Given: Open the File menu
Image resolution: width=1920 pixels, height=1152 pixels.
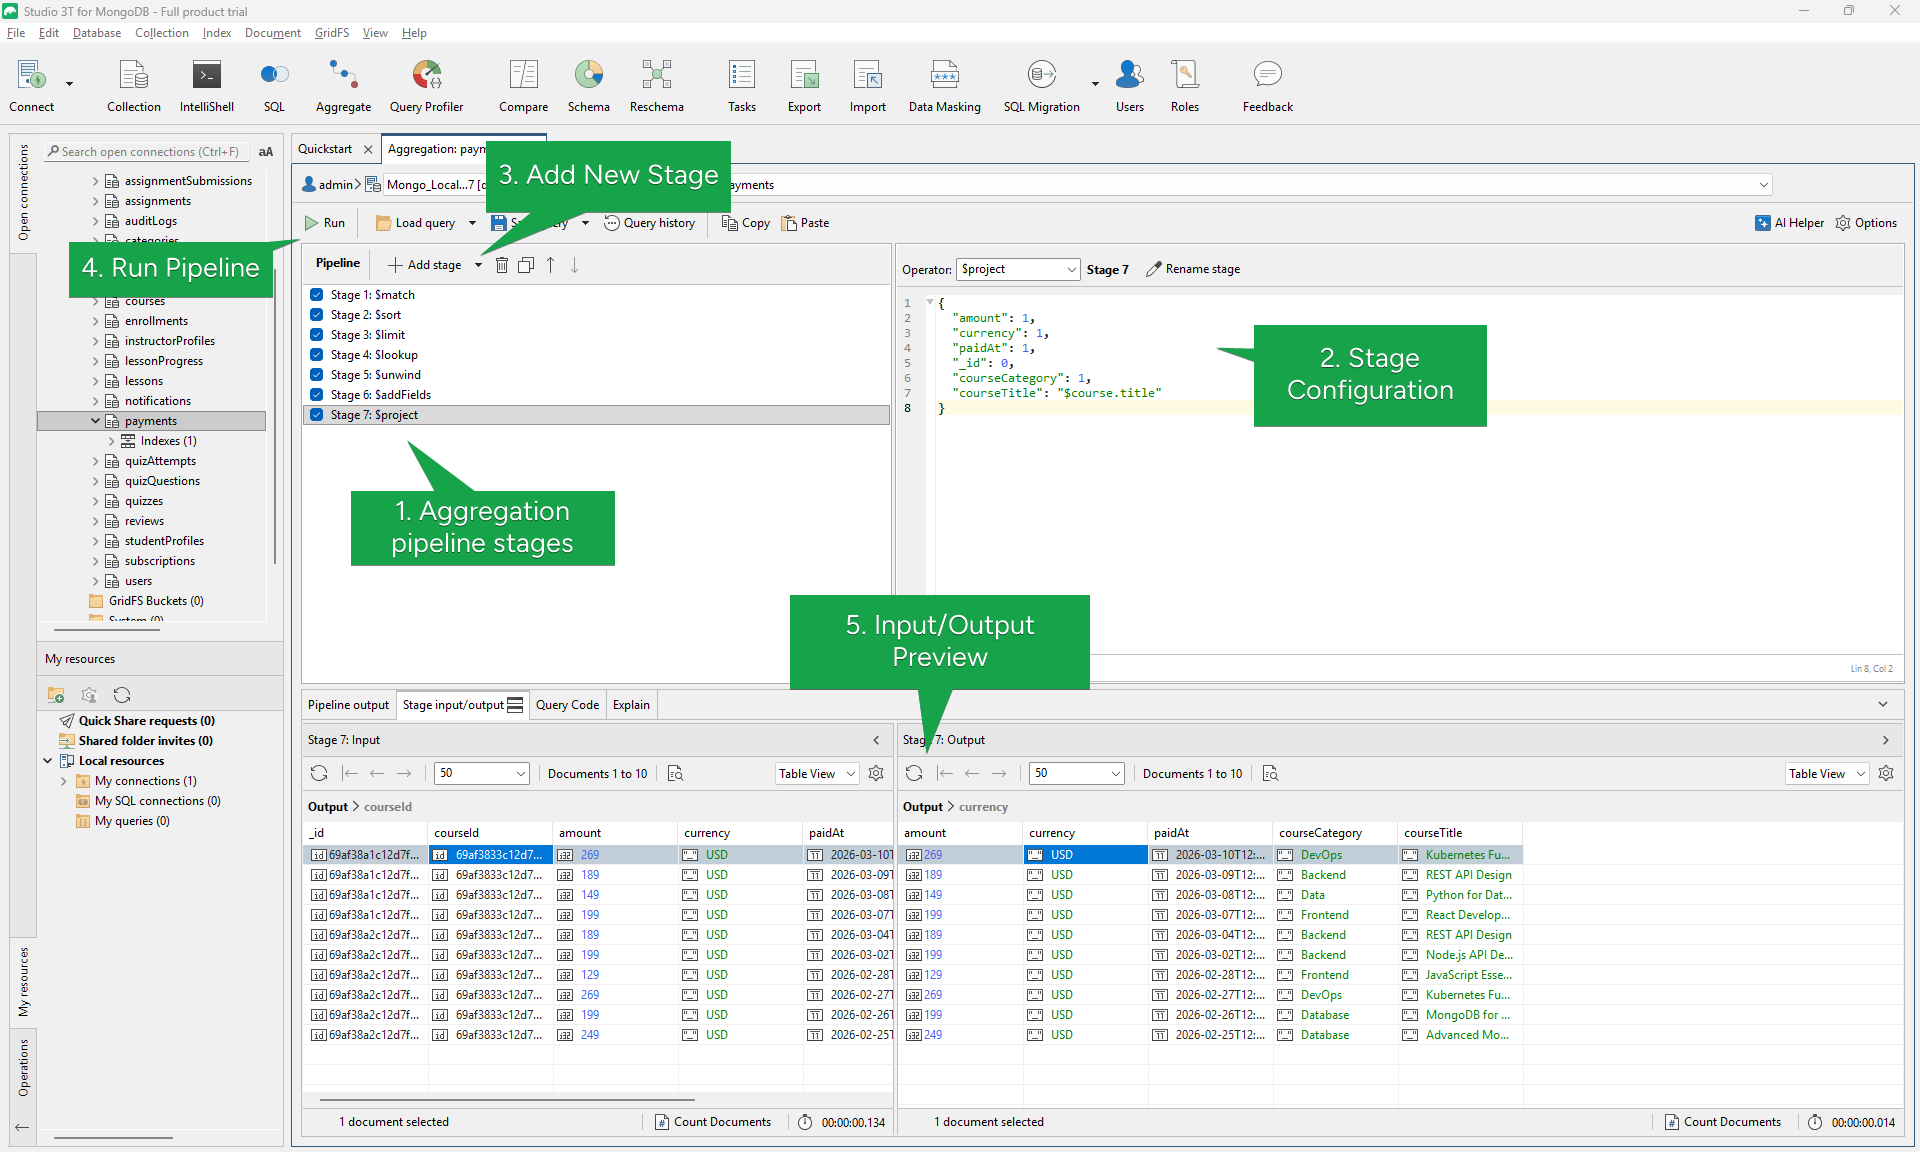Looking at the screenshot, I should [16, 33].
